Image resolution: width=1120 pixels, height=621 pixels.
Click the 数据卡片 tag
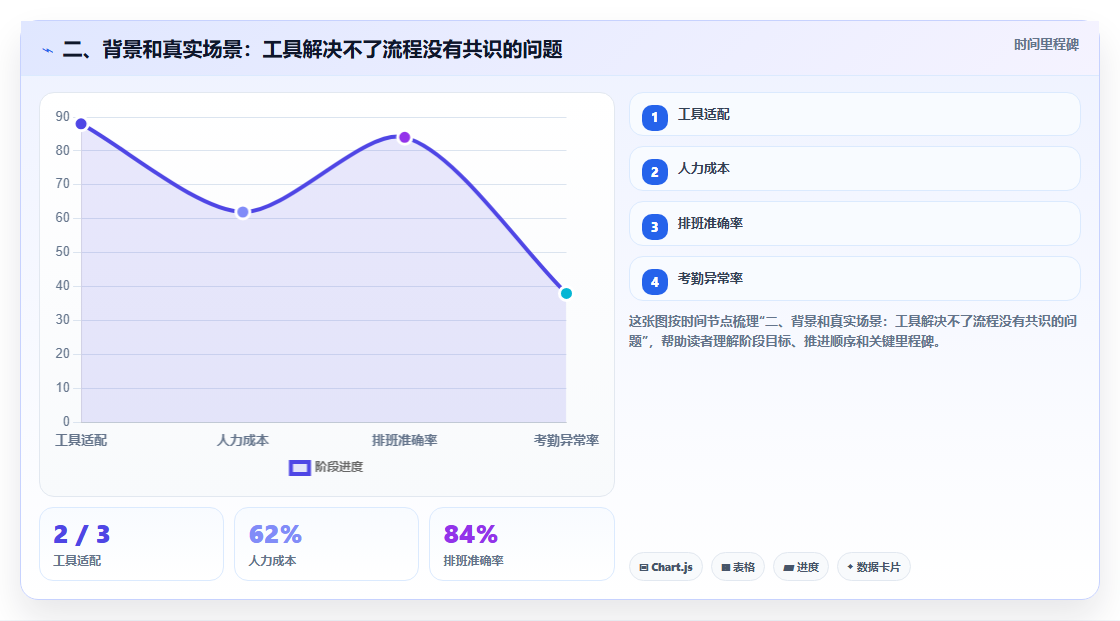tap(874, 567)
